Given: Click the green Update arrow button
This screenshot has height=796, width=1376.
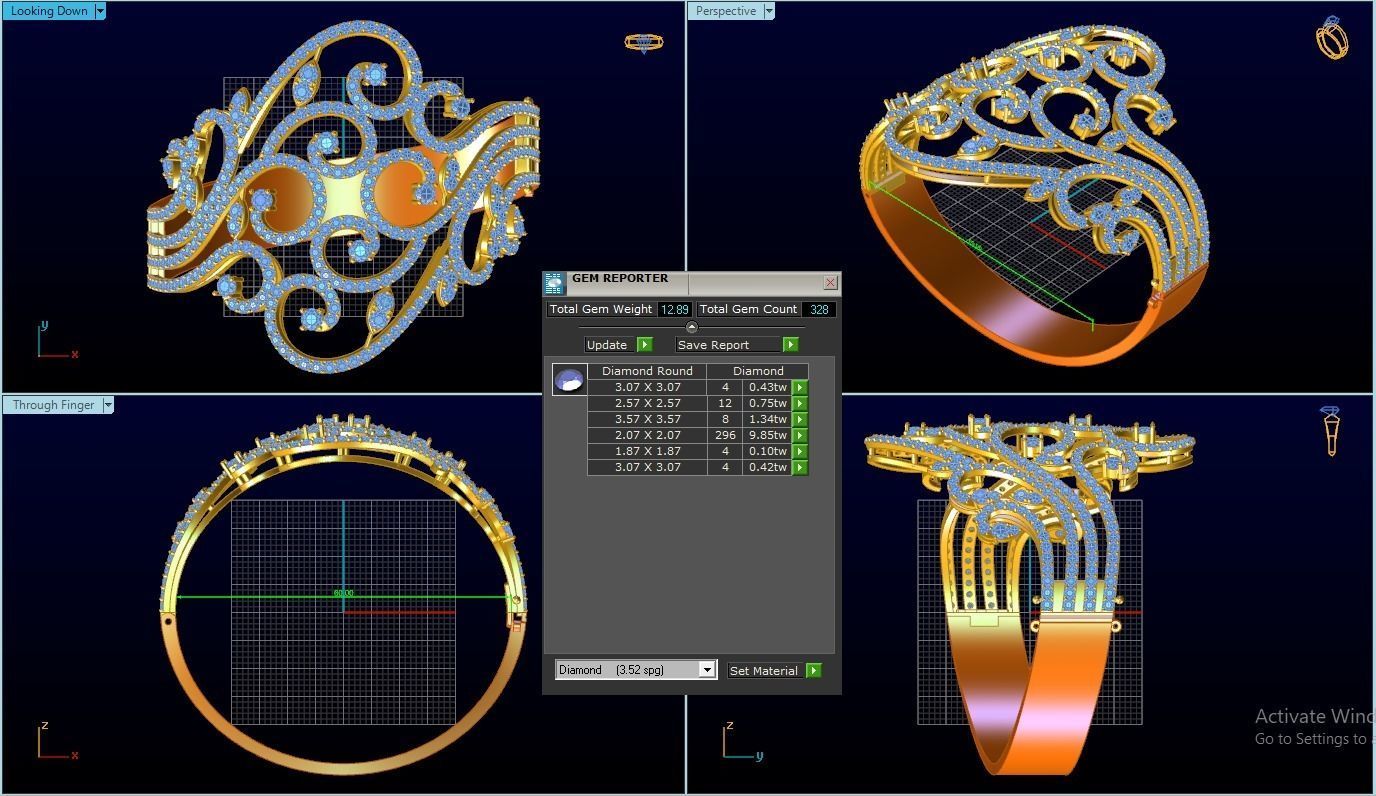Looking at the screenshot, I should [645, 345].
